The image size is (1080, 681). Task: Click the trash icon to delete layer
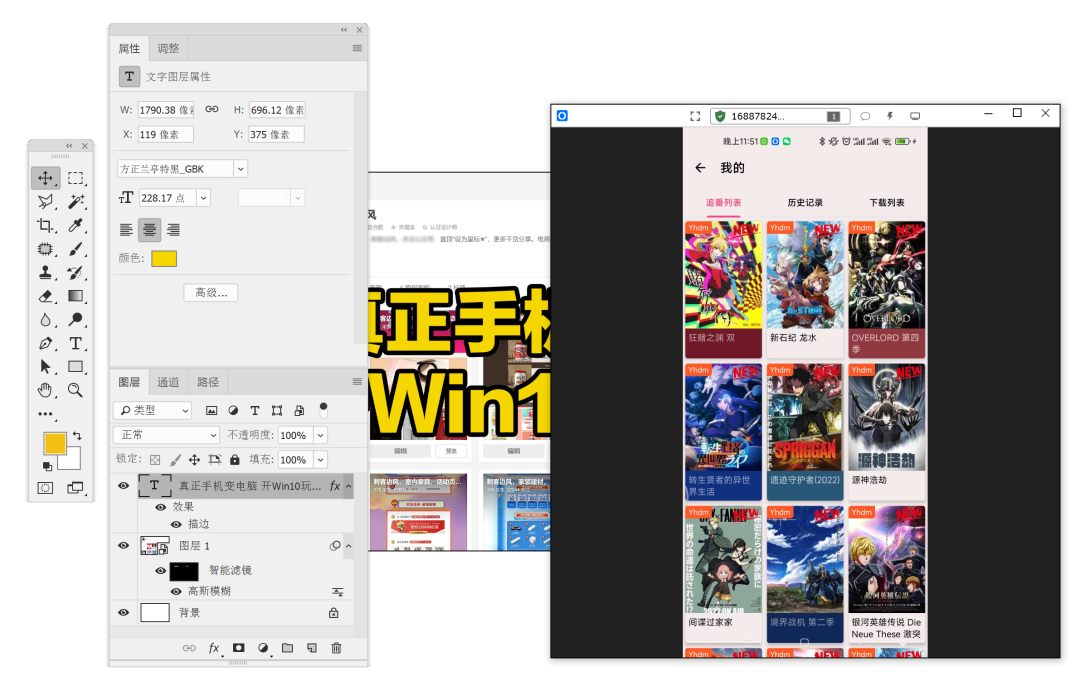[x=336, y=647]
